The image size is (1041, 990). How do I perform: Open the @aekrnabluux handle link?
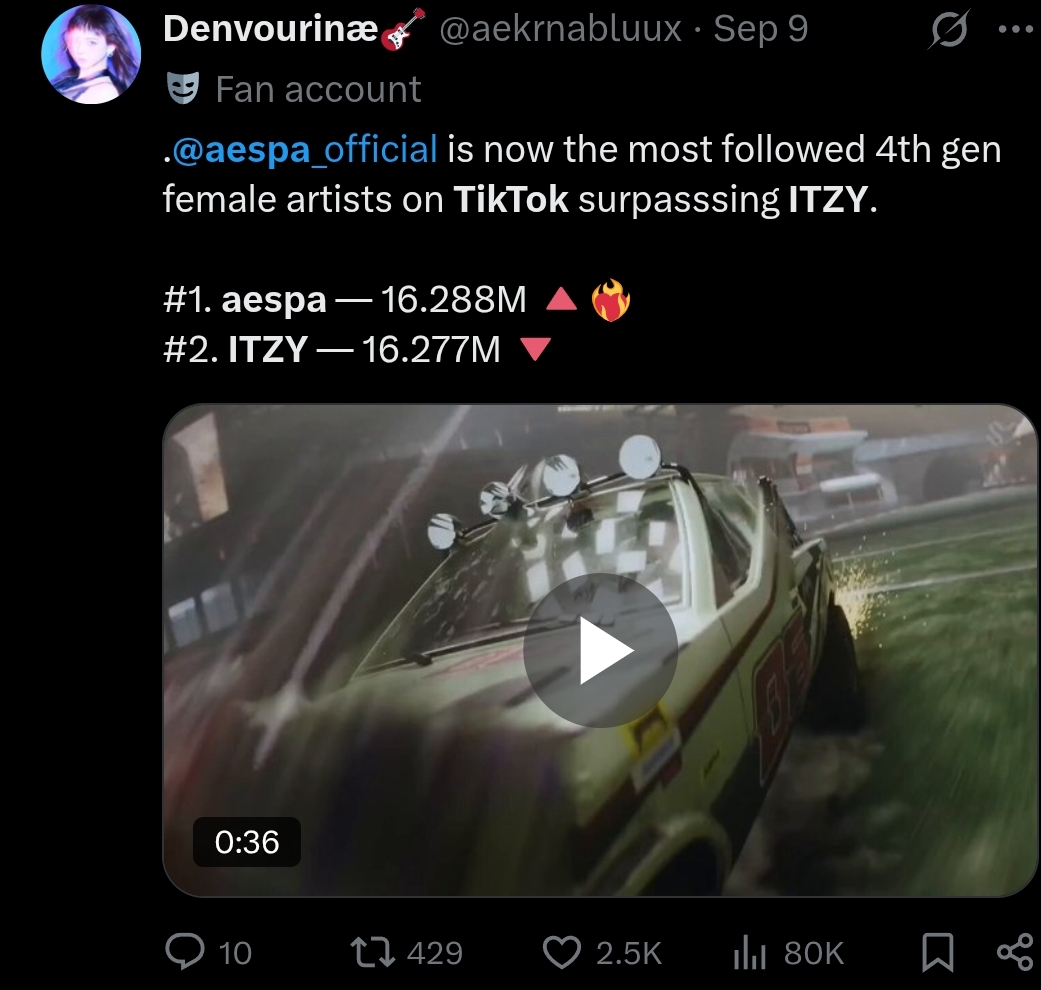(560, 29)
